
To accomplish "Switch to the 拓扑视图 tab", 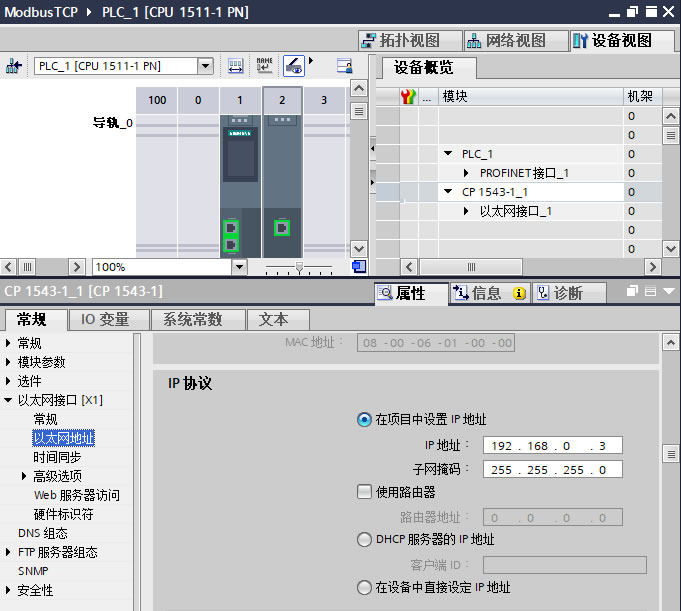I will [410, 40].
